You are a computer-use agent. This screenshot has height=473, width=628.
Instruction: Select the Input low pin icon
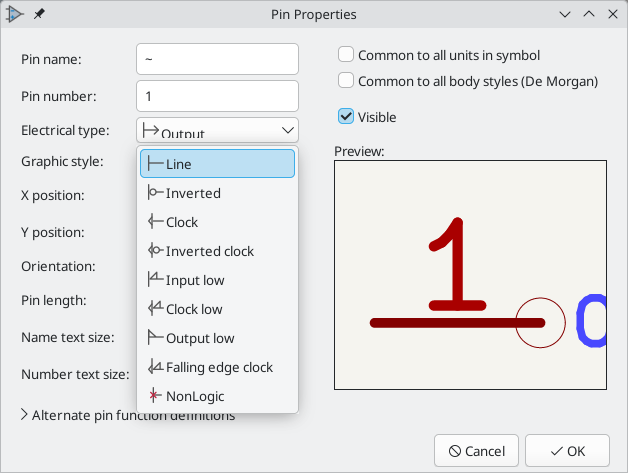point(155,280)
